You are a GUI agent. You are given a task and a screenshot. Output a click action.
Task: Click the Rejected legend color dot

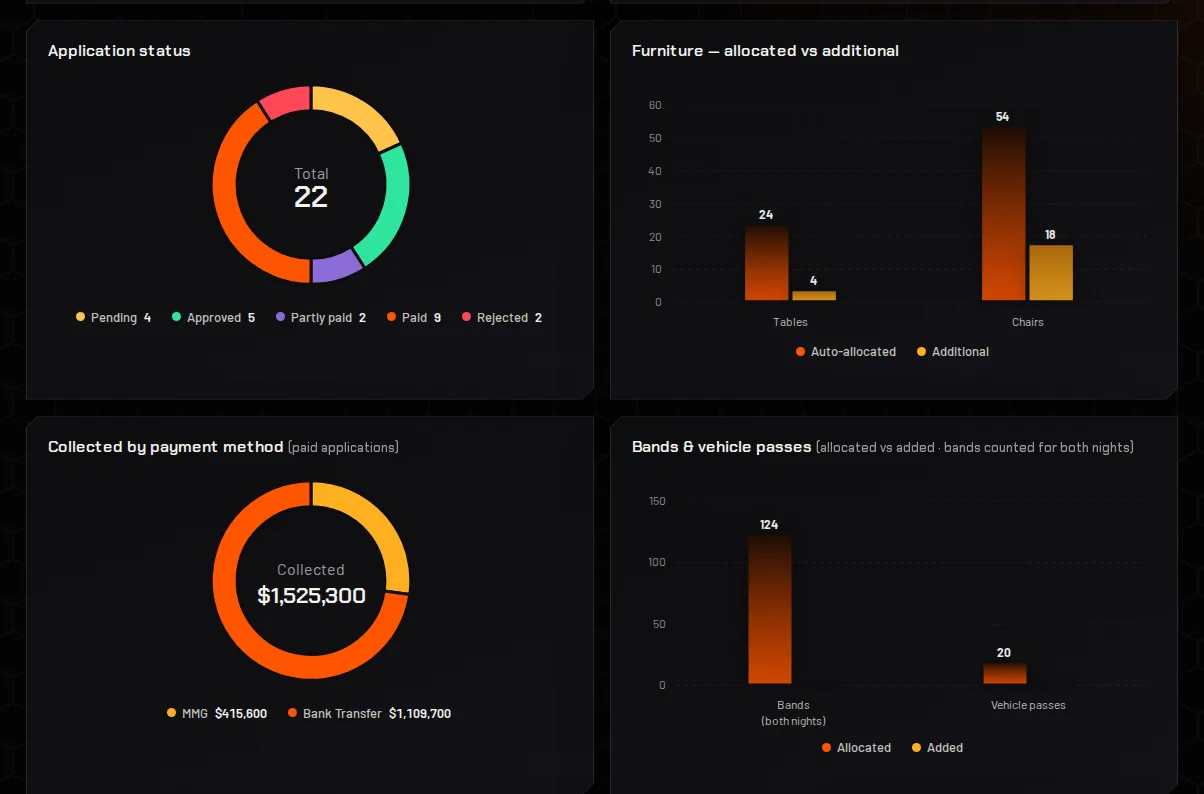(x=466, y=317)
